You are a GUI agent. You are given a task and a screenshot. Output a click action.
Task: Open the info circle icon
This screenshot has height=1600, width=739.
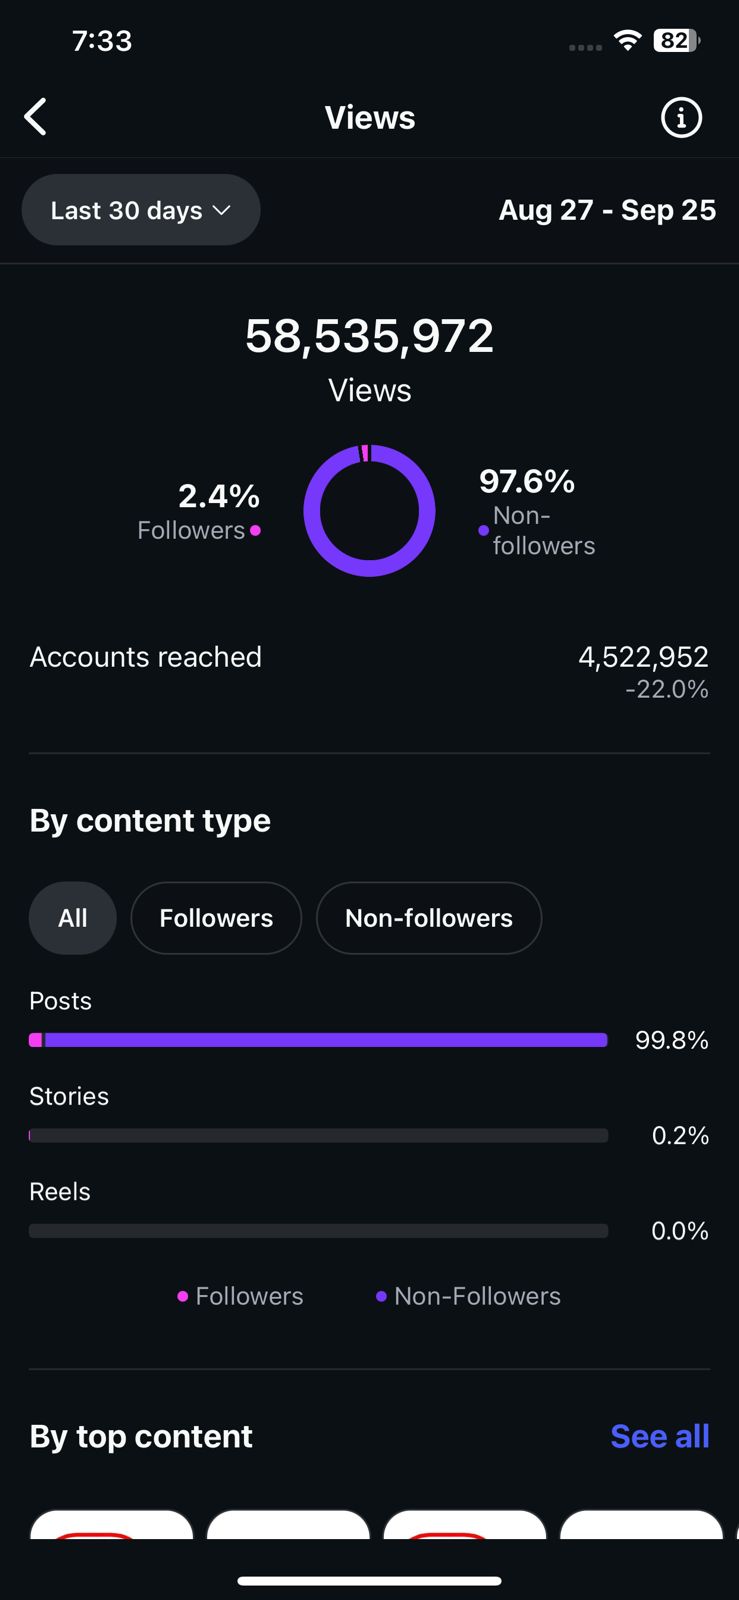pos(681,118)
